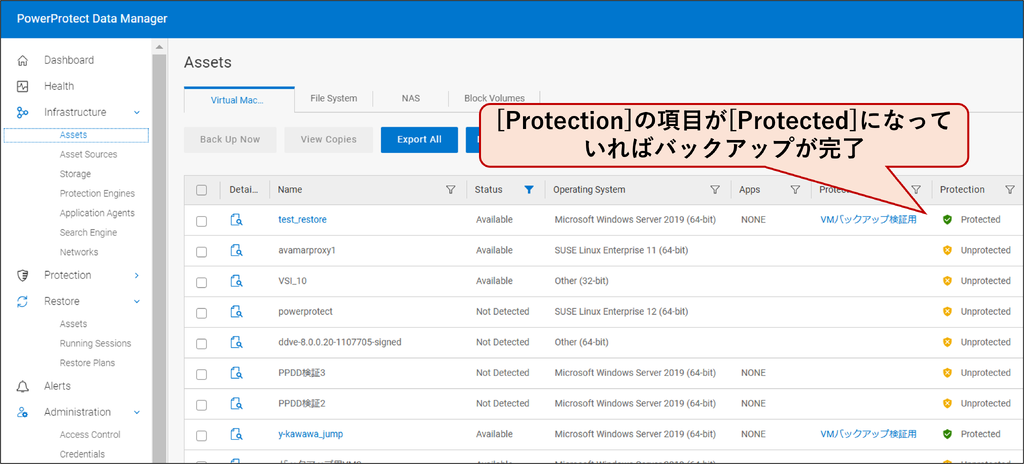Open details icon for ddve-8.0.0.20-1107705-signed
The width and height of the screenshot is (1024, 464).
pyautogui.click(x=236, y=342)
